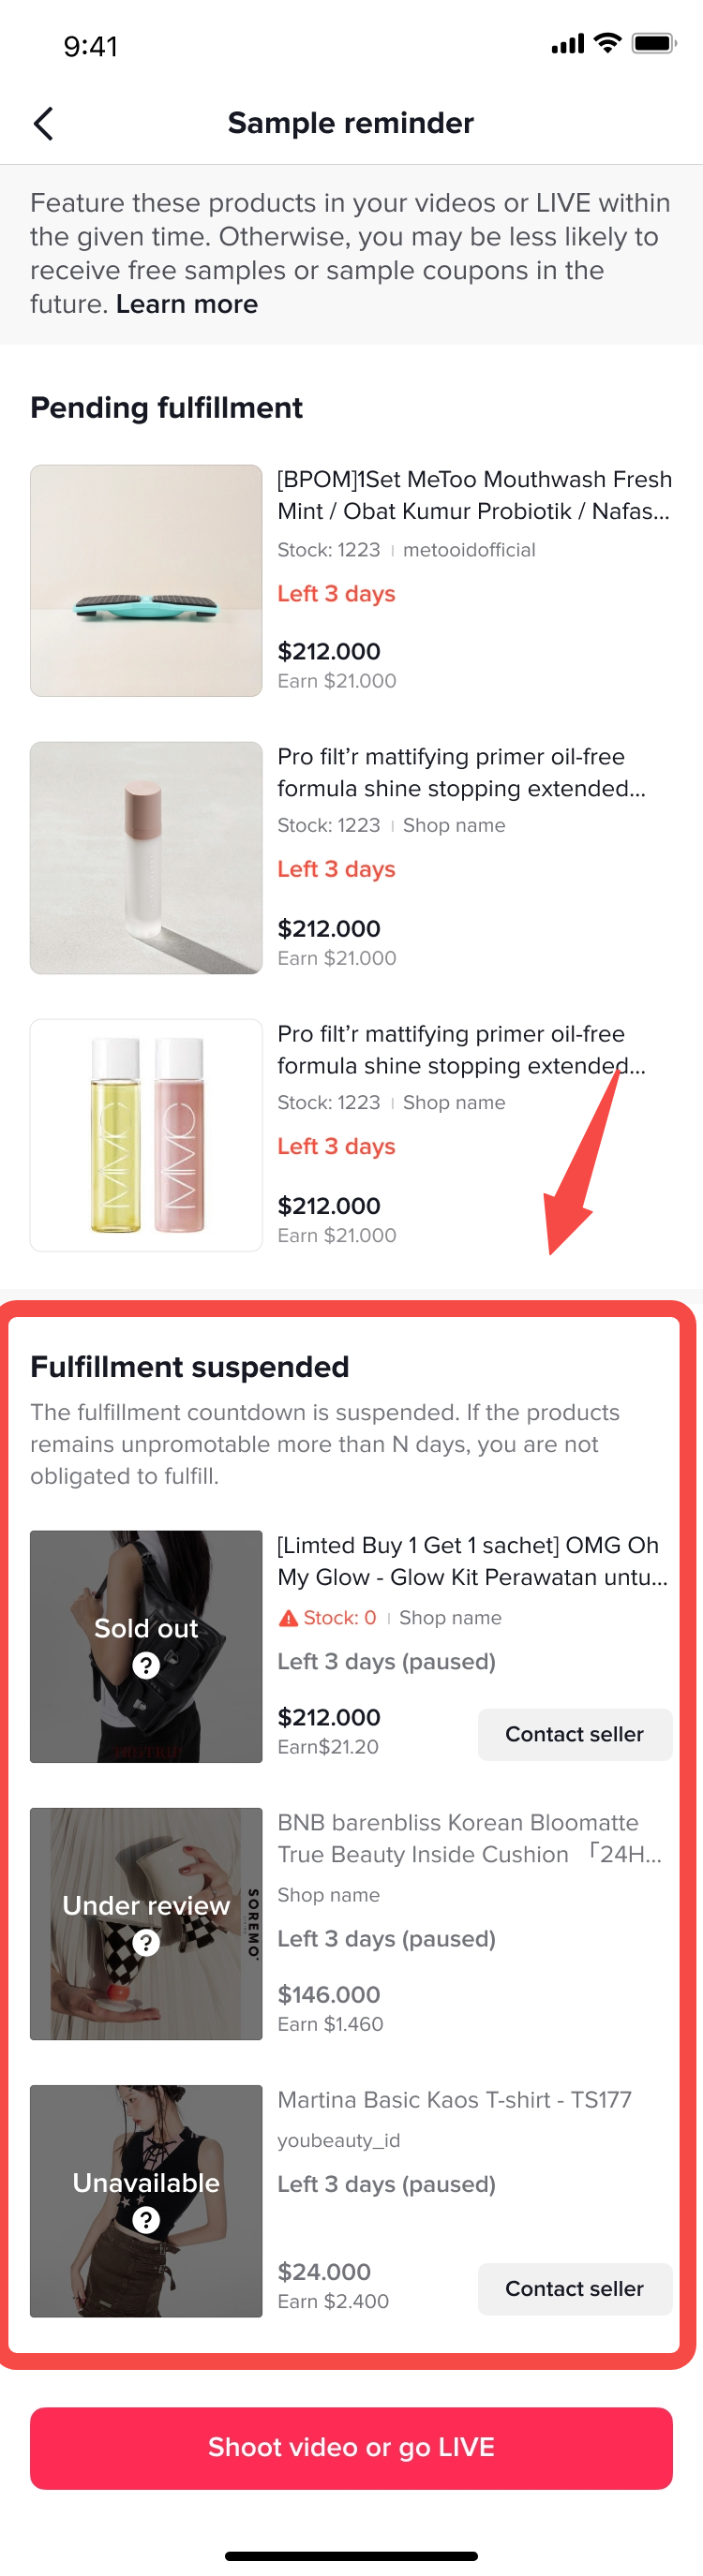Open BNB barenbliss Korean Bloomatte Cushion title
Viewport: 703px width, 2576px height.
469,1838
